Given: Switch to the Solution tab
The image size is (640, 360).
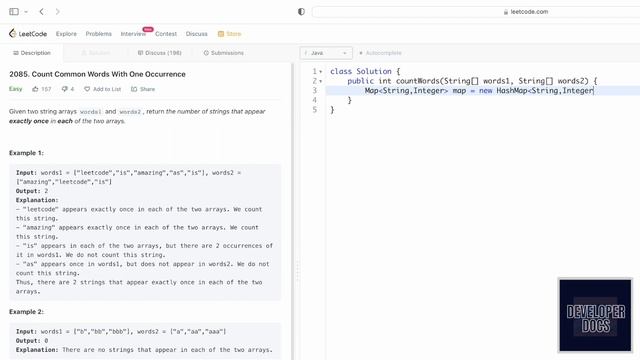Looking at the screenshot, I should (x=96, y=53).
